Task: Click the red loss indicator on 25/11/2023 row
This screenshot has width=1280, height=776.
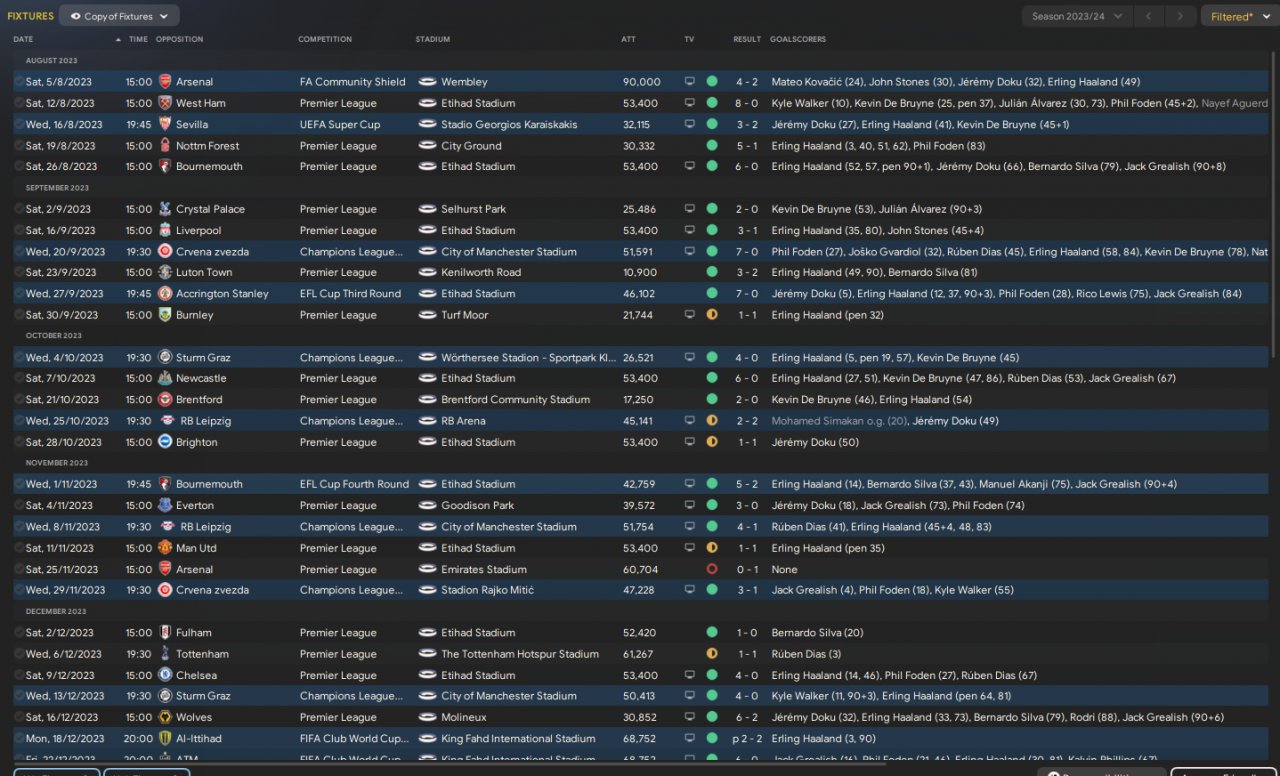Action: (712, 569)
